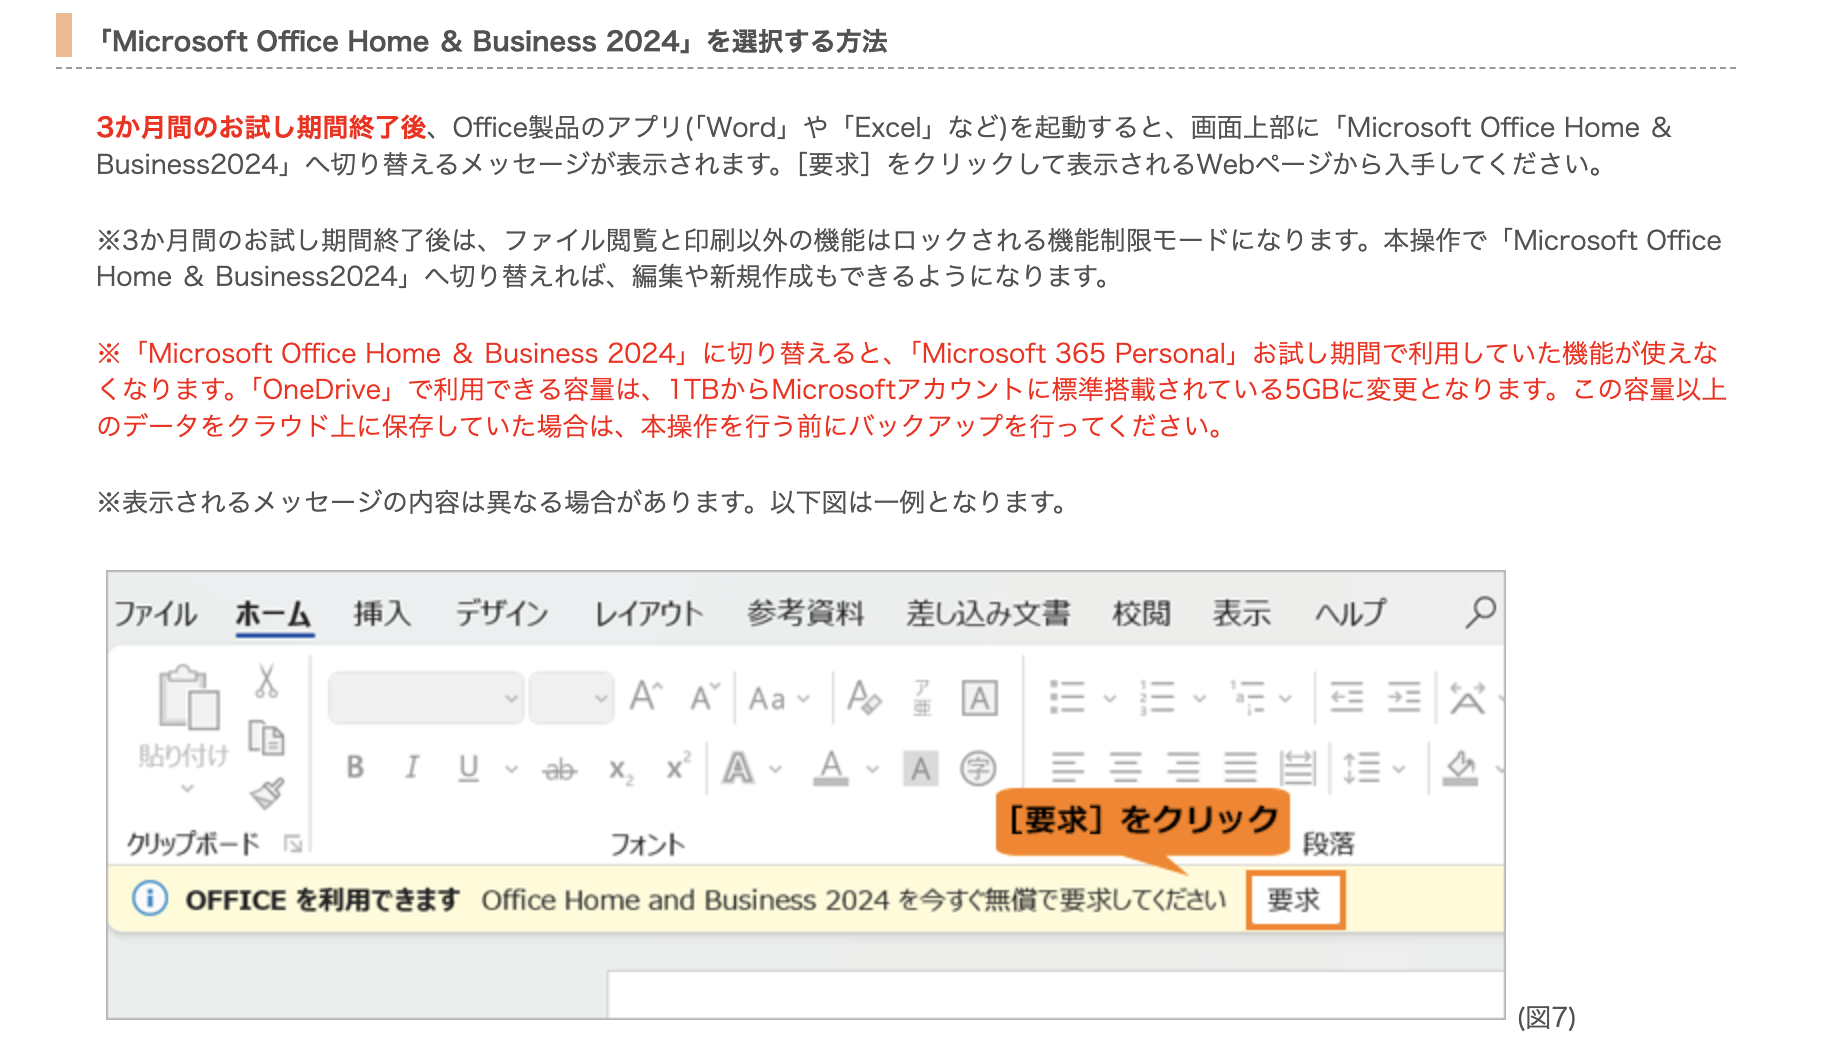Open the 校閲 ribbon tab
This screenshot has height=1064, width=1826.
[x=1141, y=613]
